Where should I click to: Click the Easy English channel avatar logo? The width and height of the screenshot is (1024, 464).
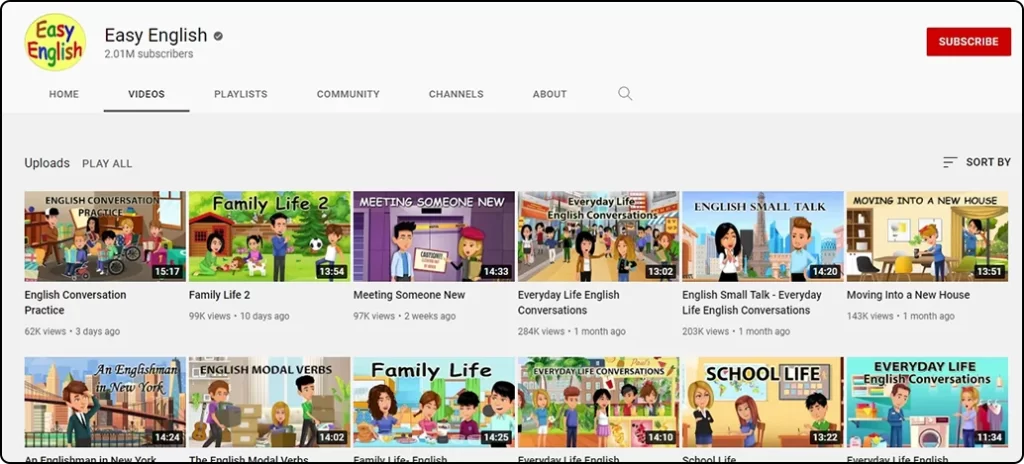coord(55,42)
